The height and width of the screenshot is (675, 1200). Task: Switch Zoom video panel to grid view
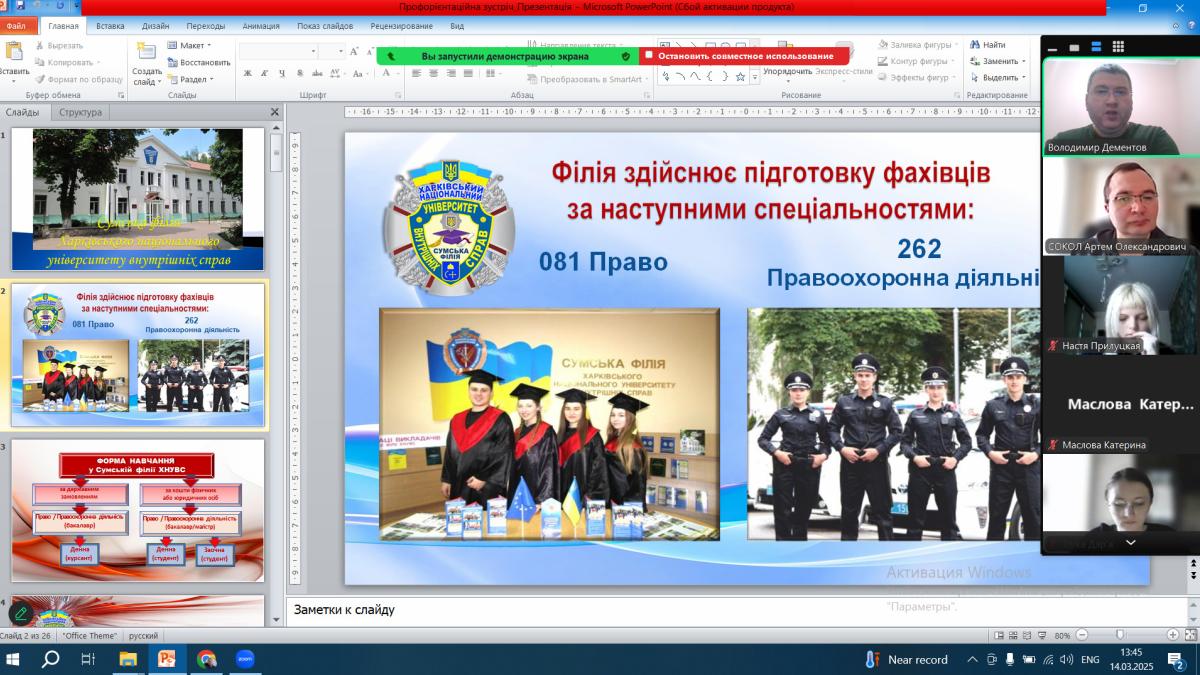(x=1118, y=46)
